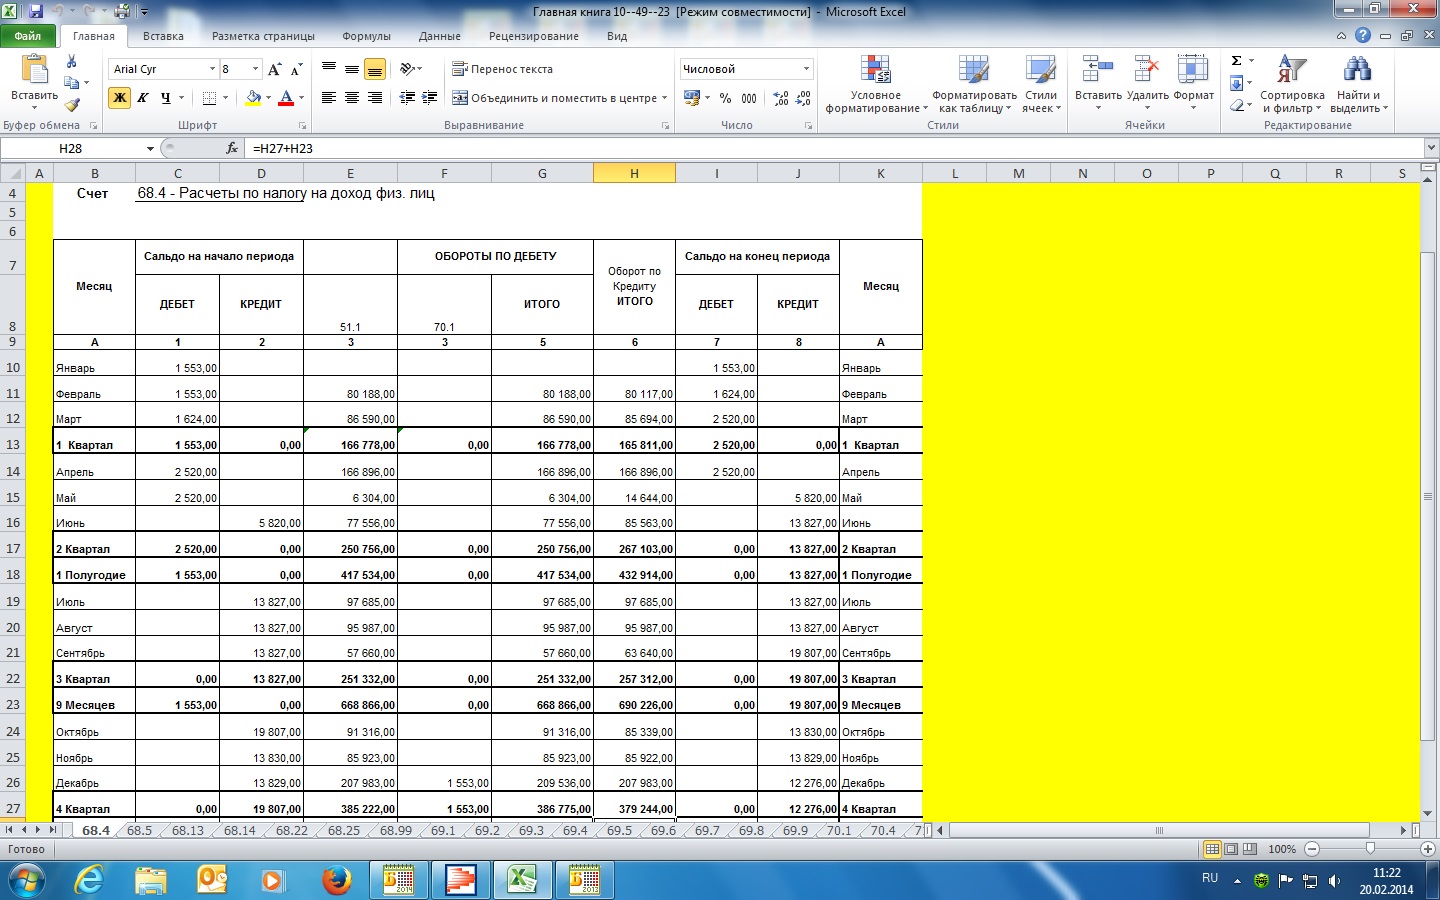Viewport: 1440px width, 900px height.
Task: Click the Файл button
Action: (x=28, y=36)
